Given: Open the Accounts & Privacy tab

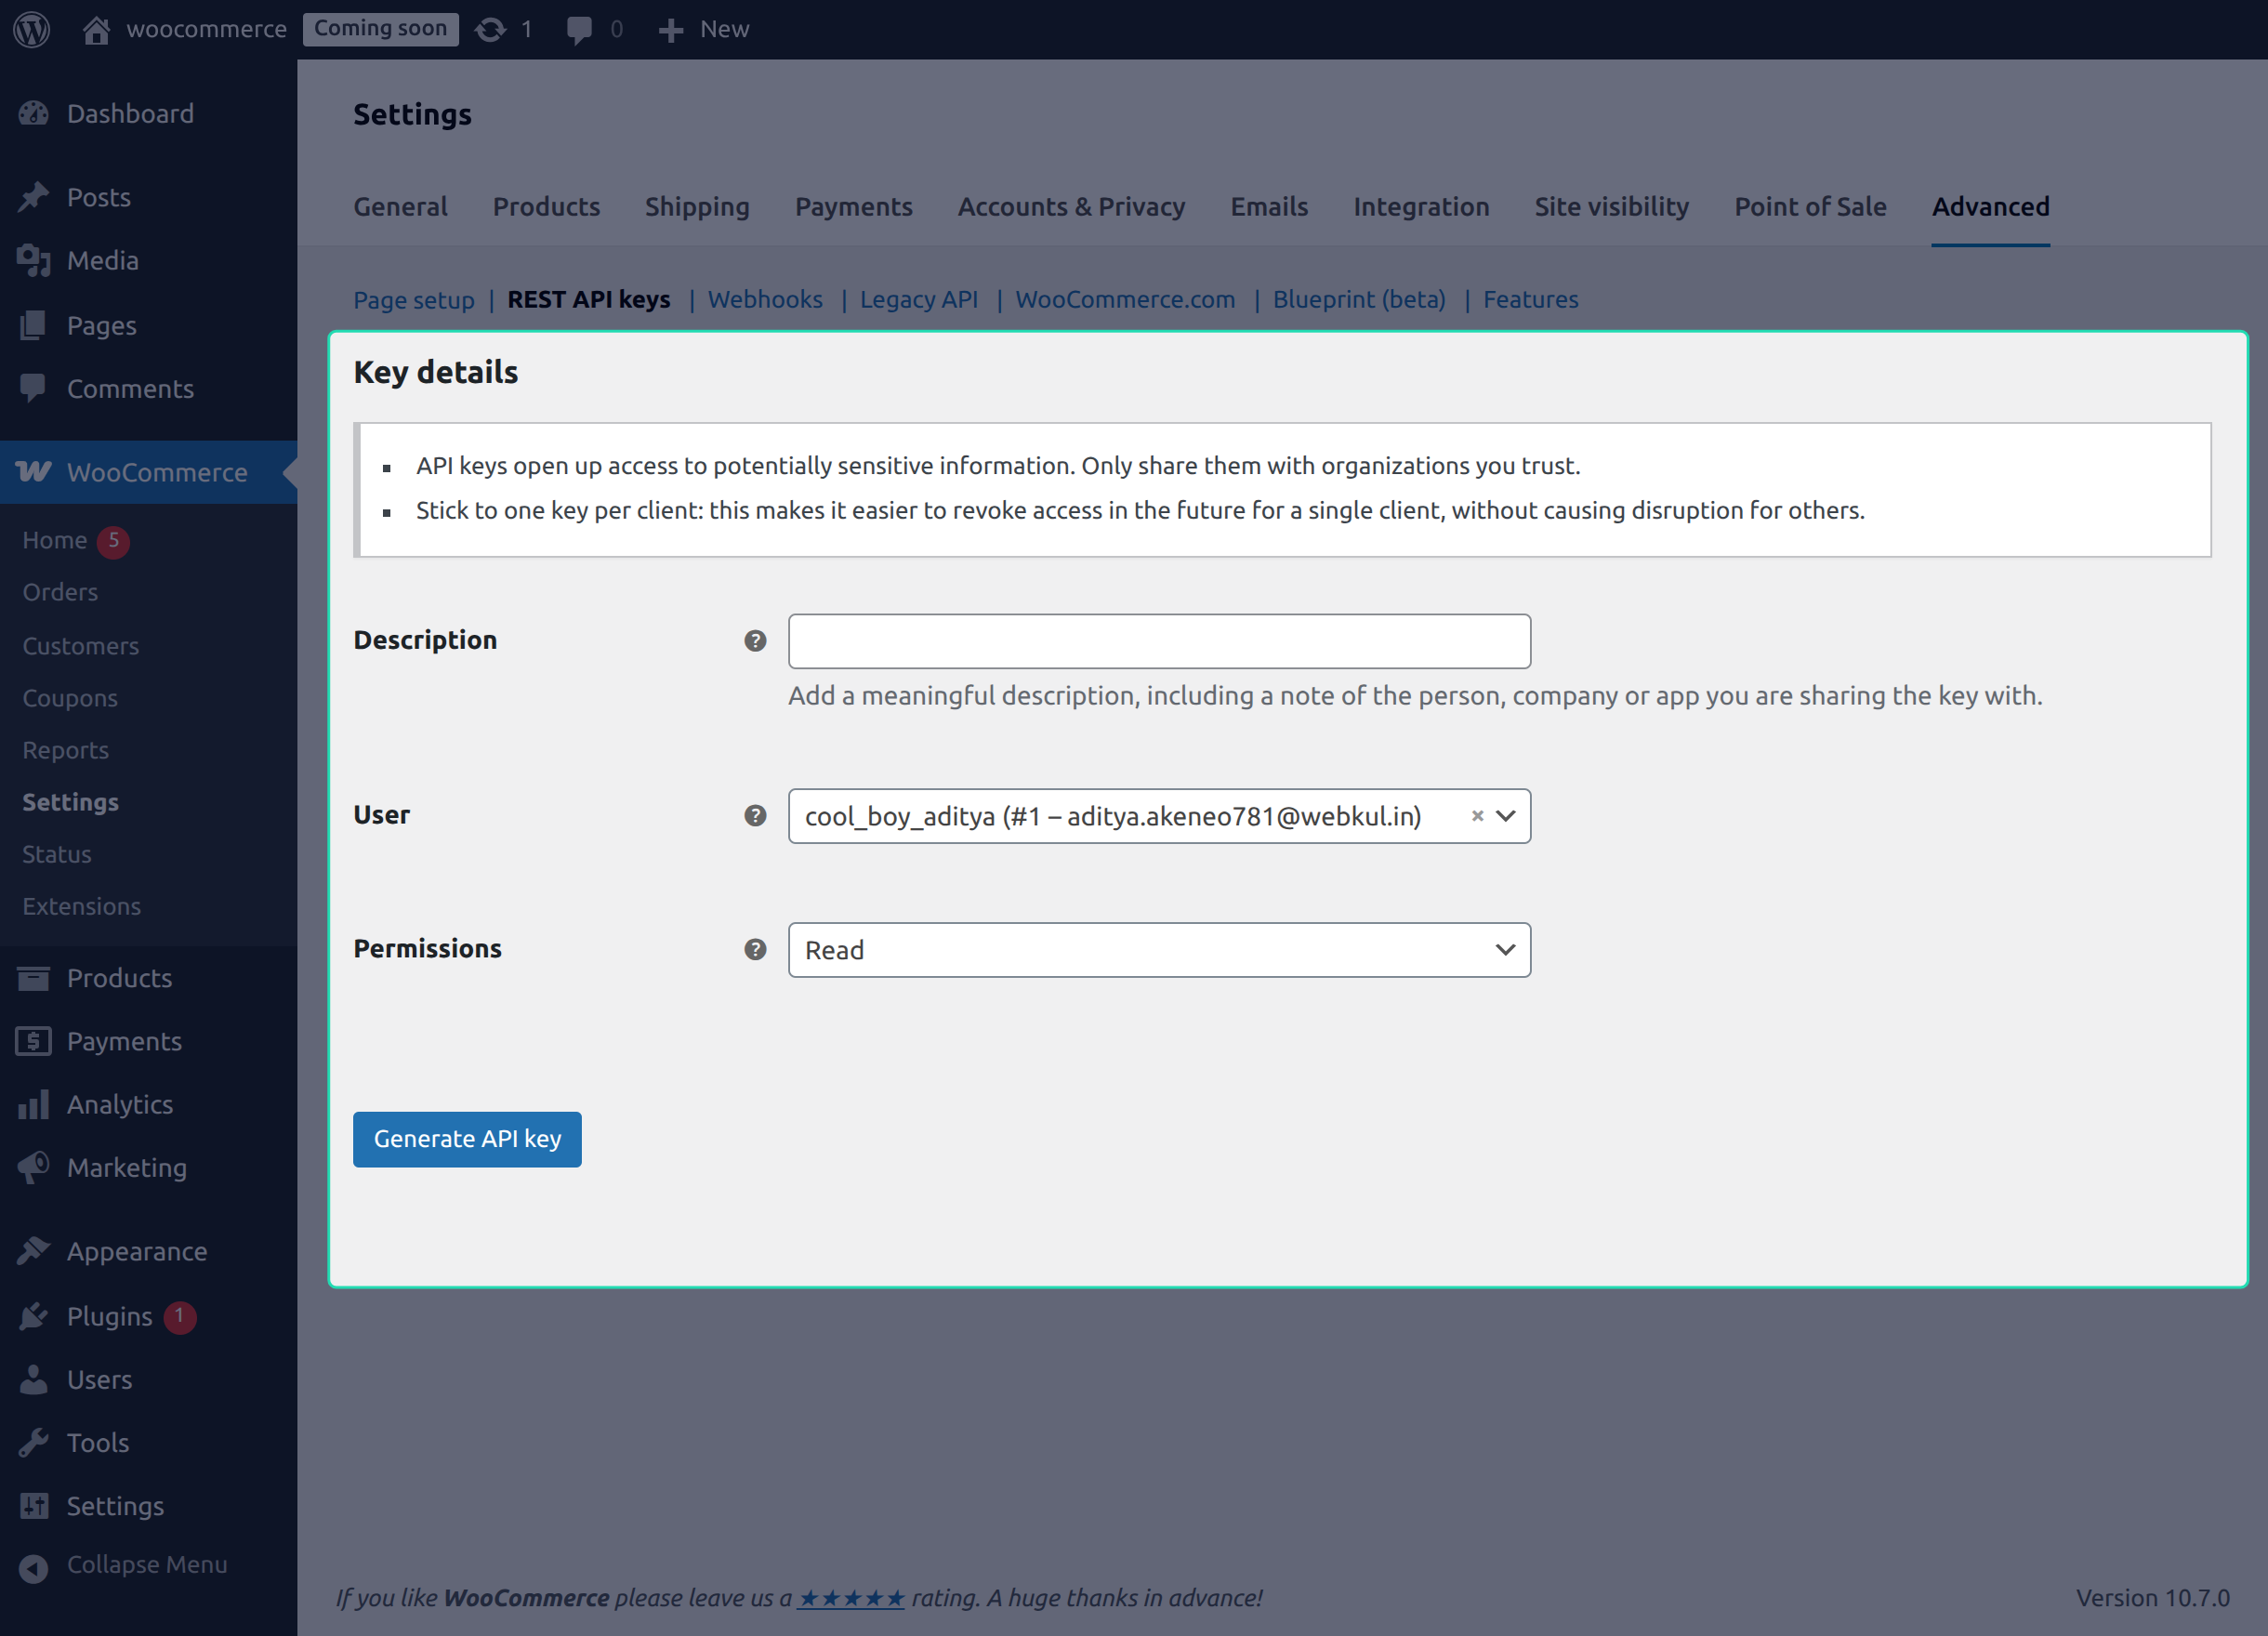Looking at the screenshot, I should [x=1071, y=206].
